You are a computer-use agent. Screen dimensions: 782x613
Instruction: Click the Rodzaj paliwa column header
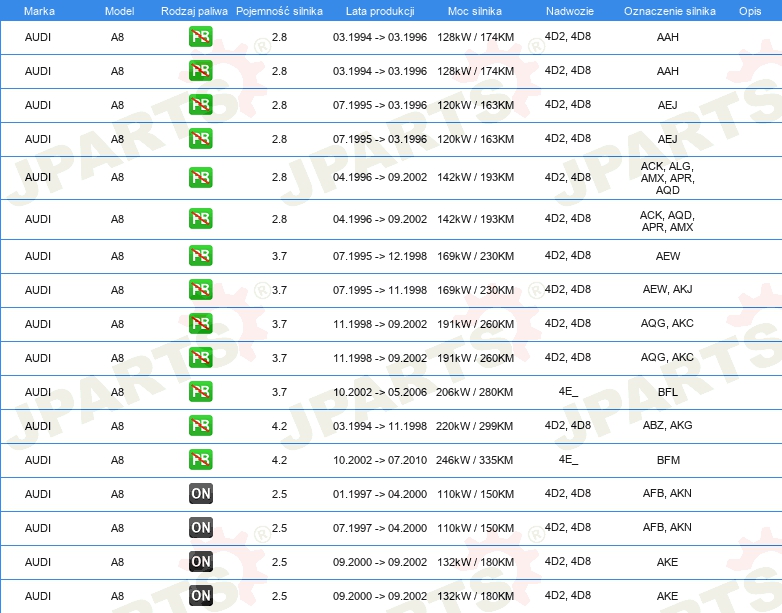[194, 11]
